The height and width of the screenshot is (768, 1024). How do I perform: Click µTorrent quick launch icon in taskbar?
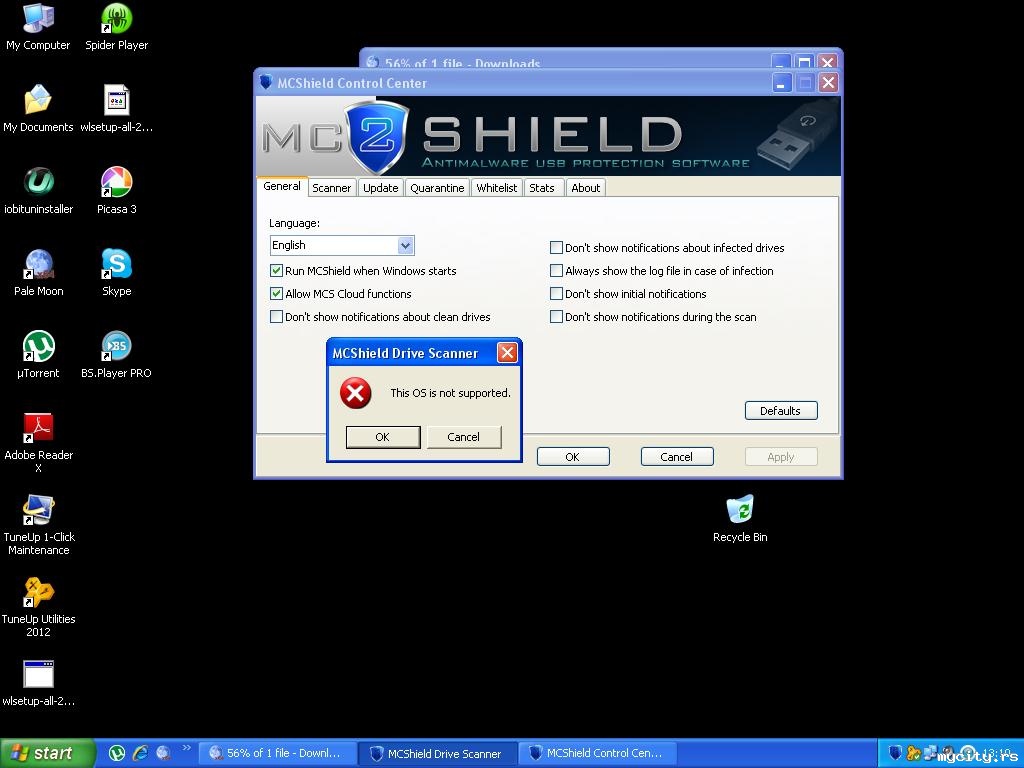116,753
